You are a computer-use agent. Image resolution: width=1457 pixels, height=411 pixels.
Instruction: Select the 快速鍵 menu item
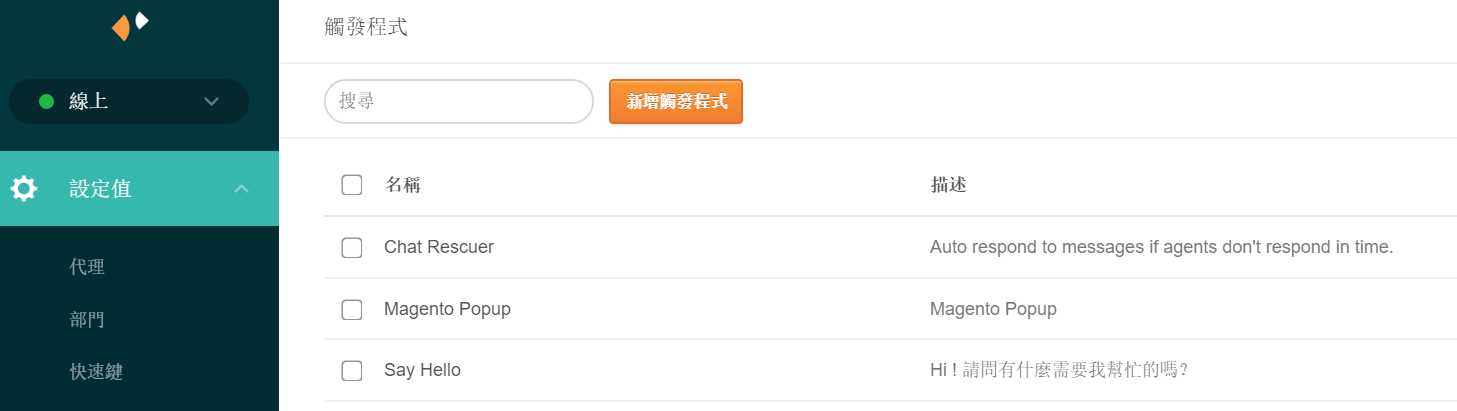[96, 372]
